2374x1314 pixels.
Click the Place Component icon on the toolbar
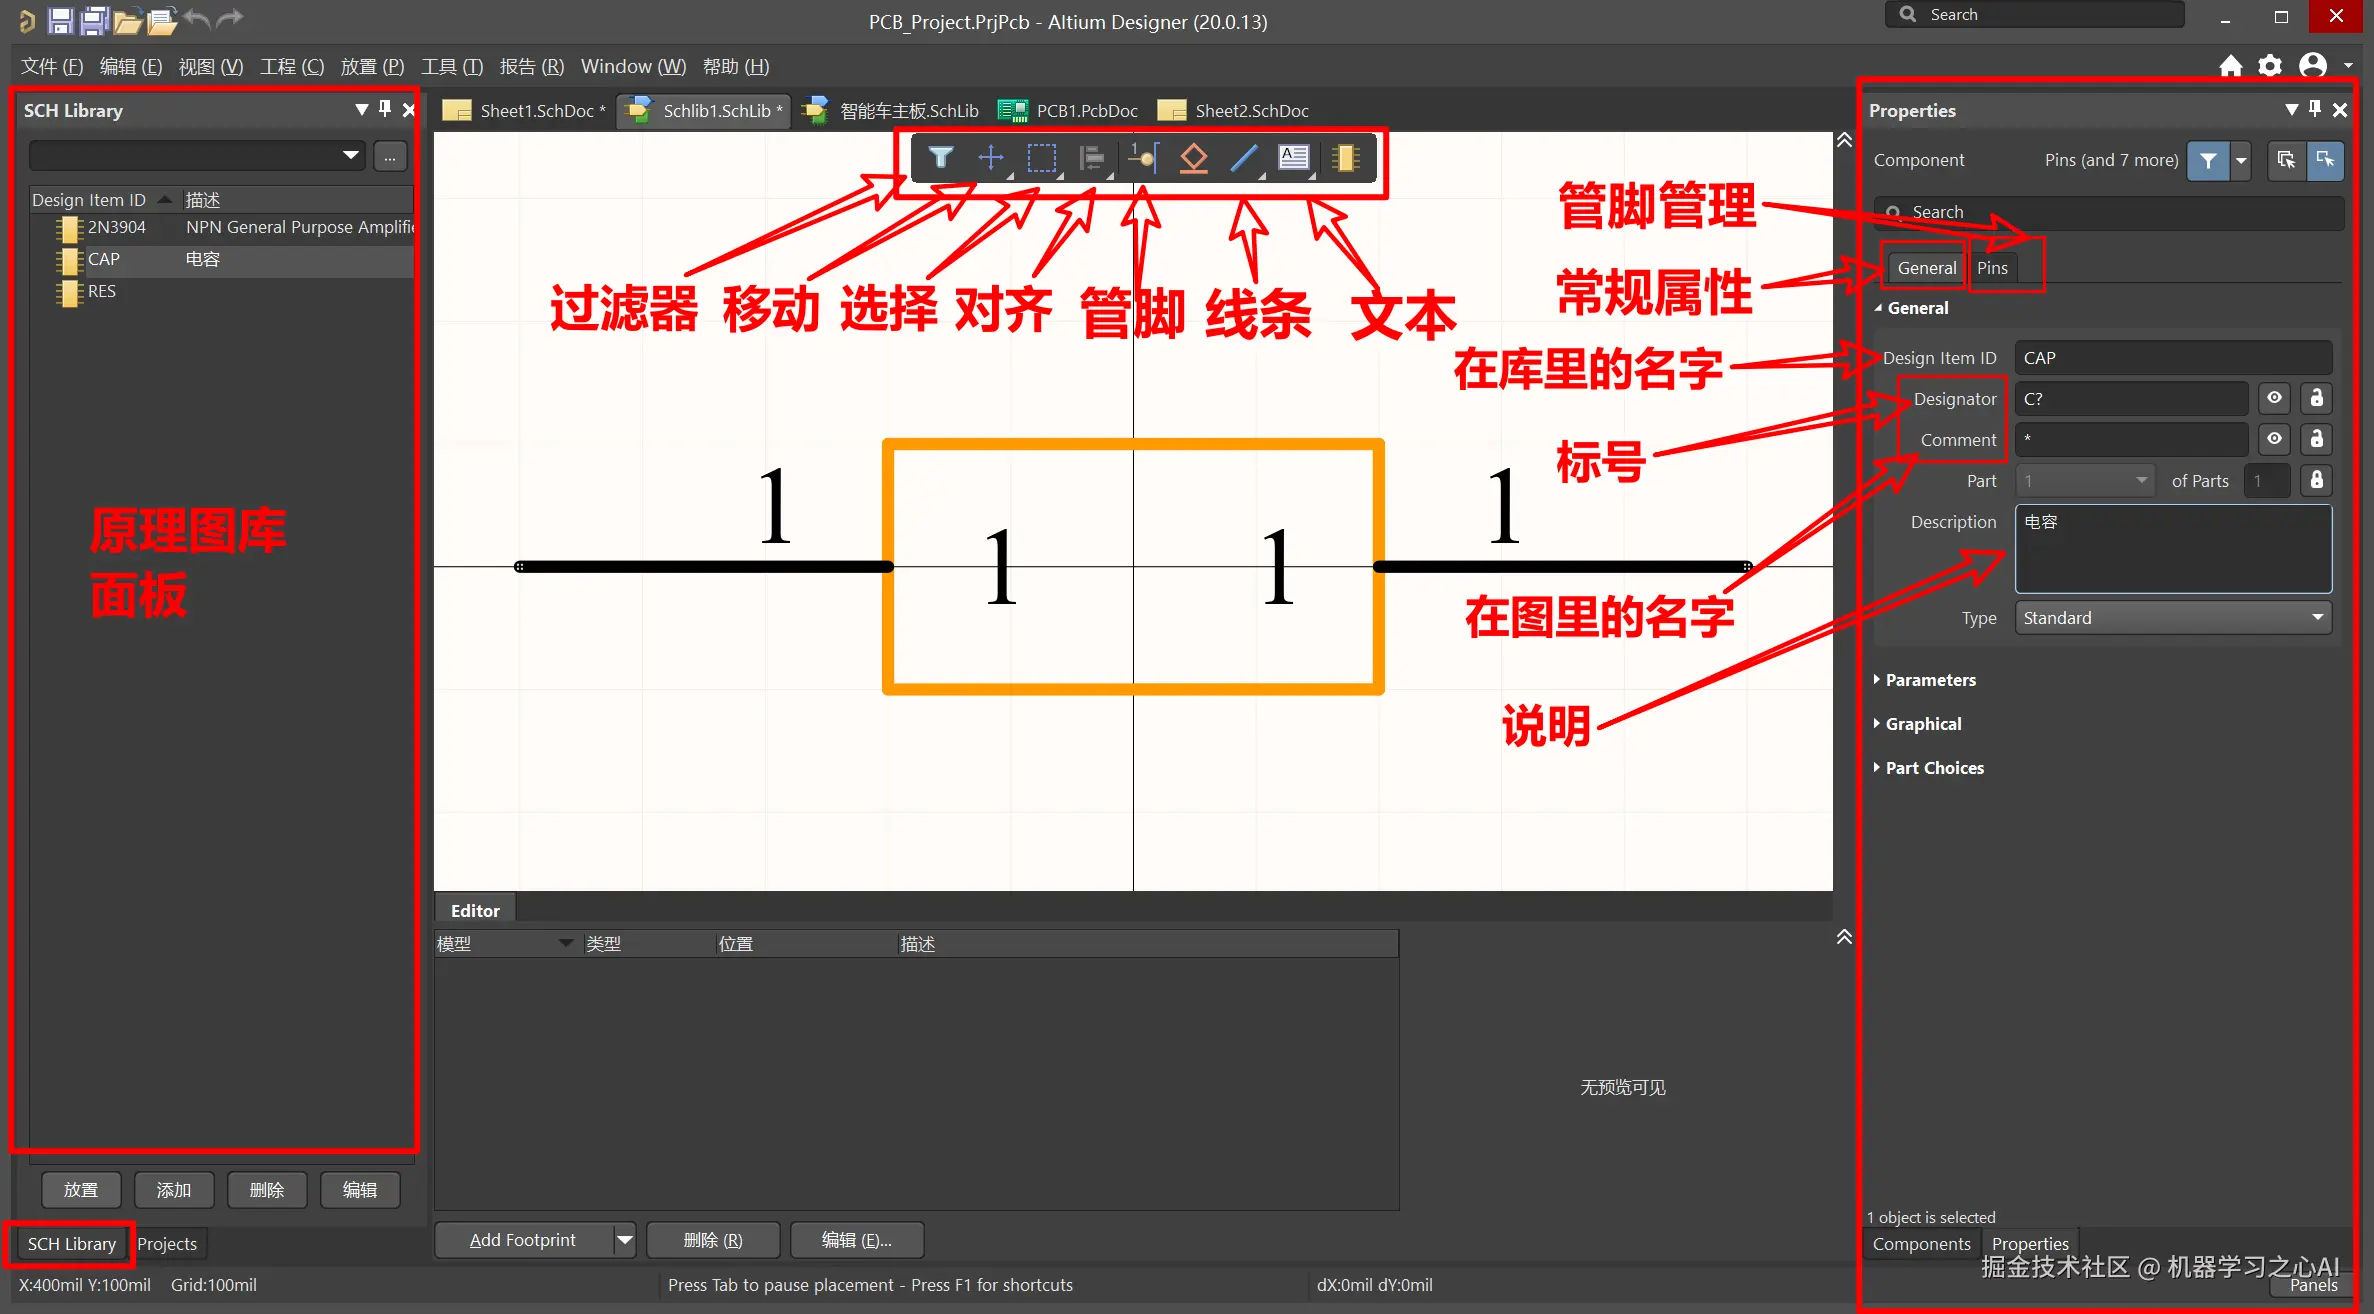(x=1347, y=157)
